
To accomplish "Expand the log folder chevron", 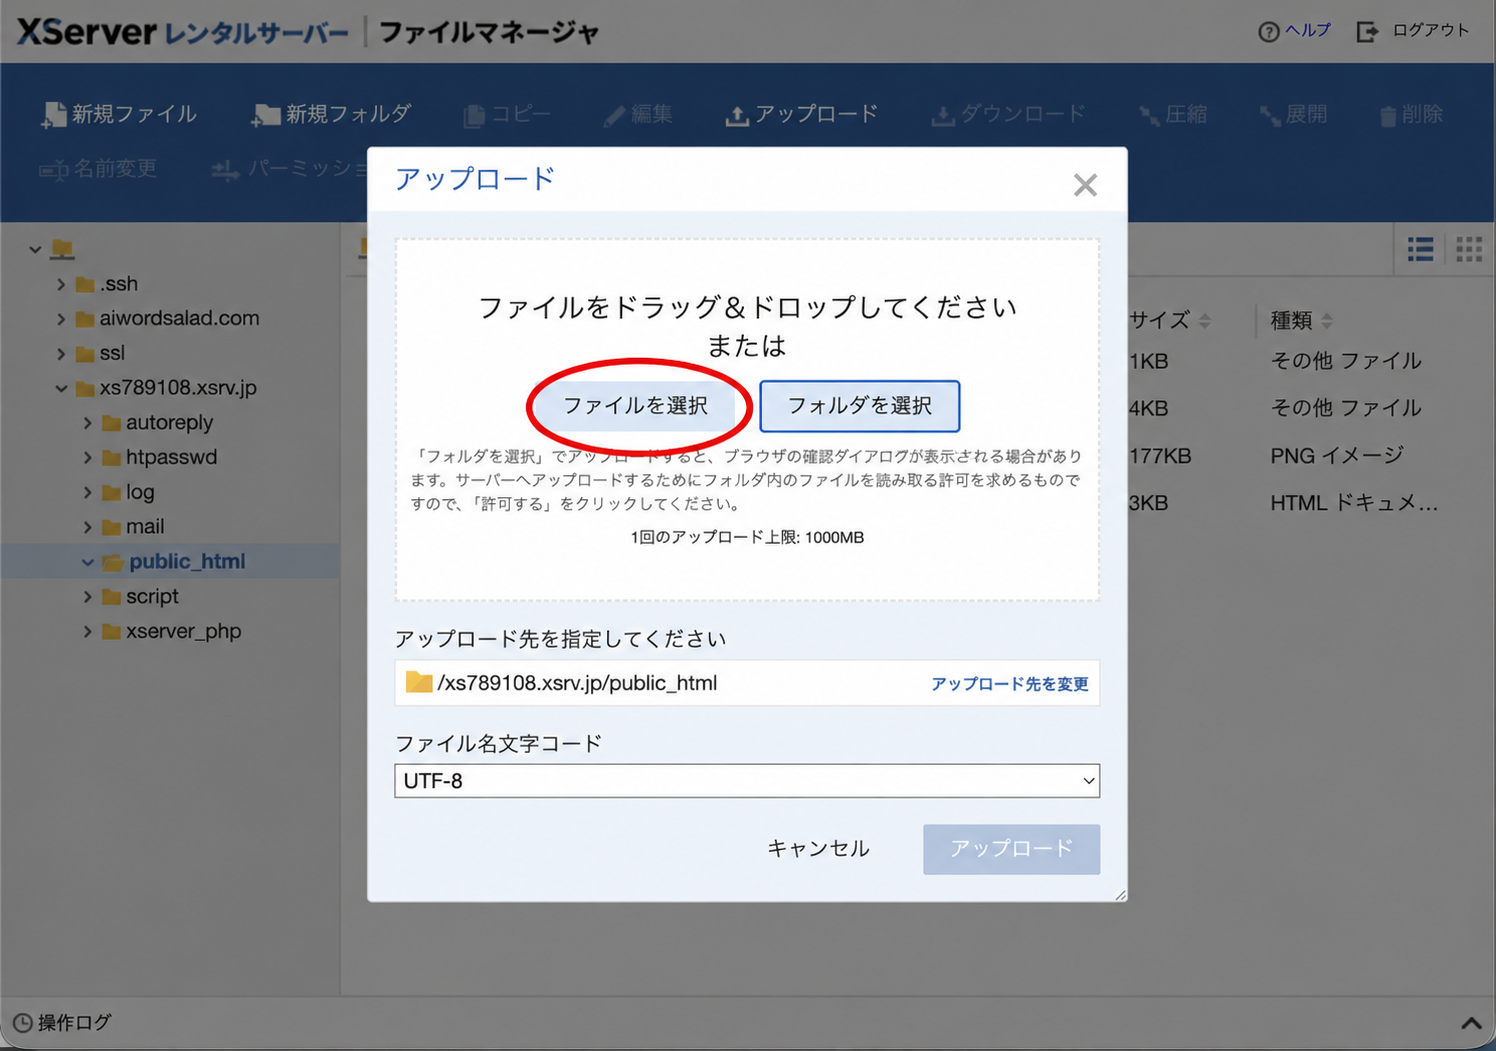I will click(88, 493).
